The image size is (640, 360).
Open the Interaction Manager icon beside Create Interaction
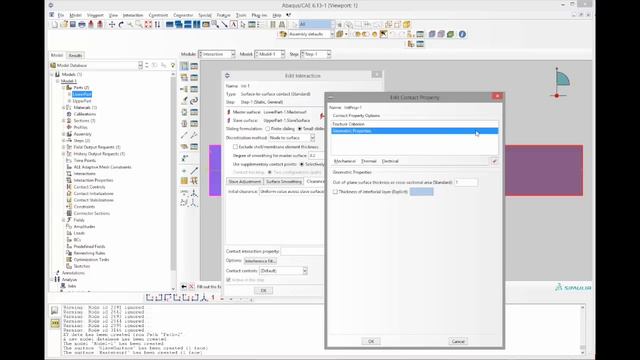click(x=194, y=66)
